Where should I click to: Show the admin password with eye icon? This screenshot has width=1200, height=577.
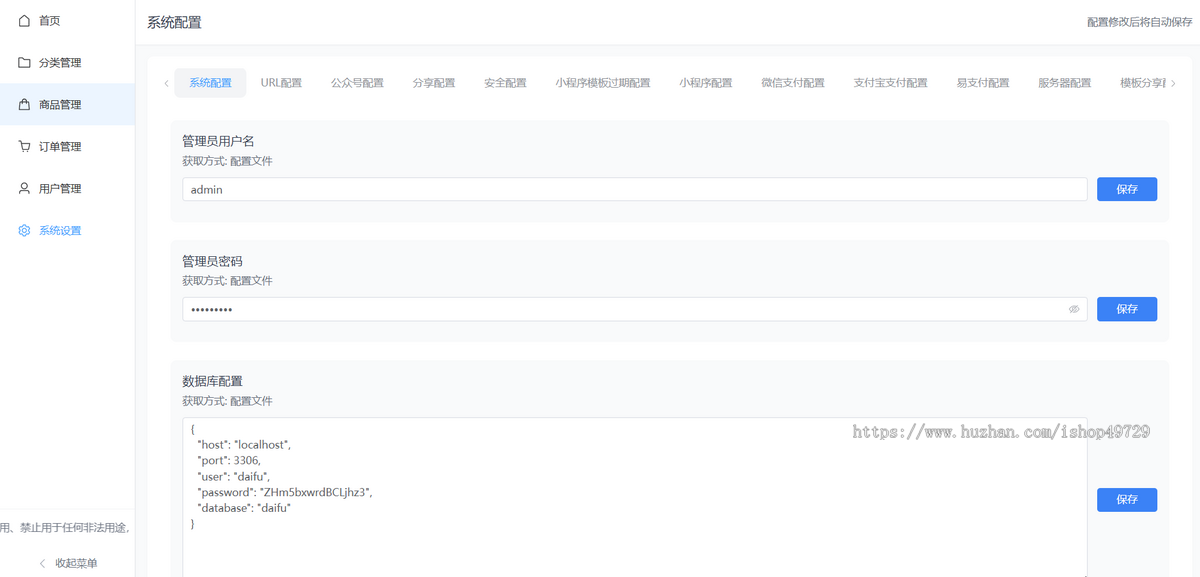1074,310
